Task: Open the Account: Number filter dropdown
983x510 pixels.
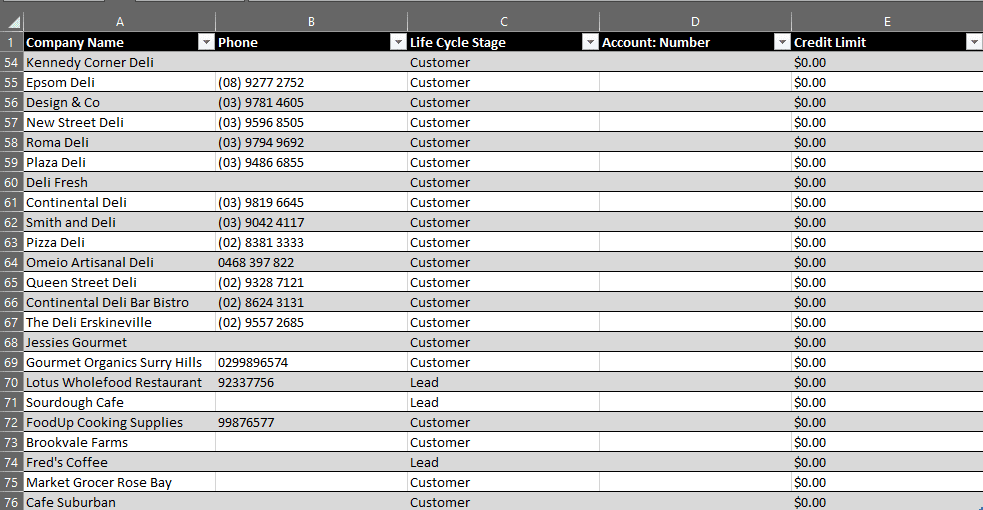Action: pos(782,42)
